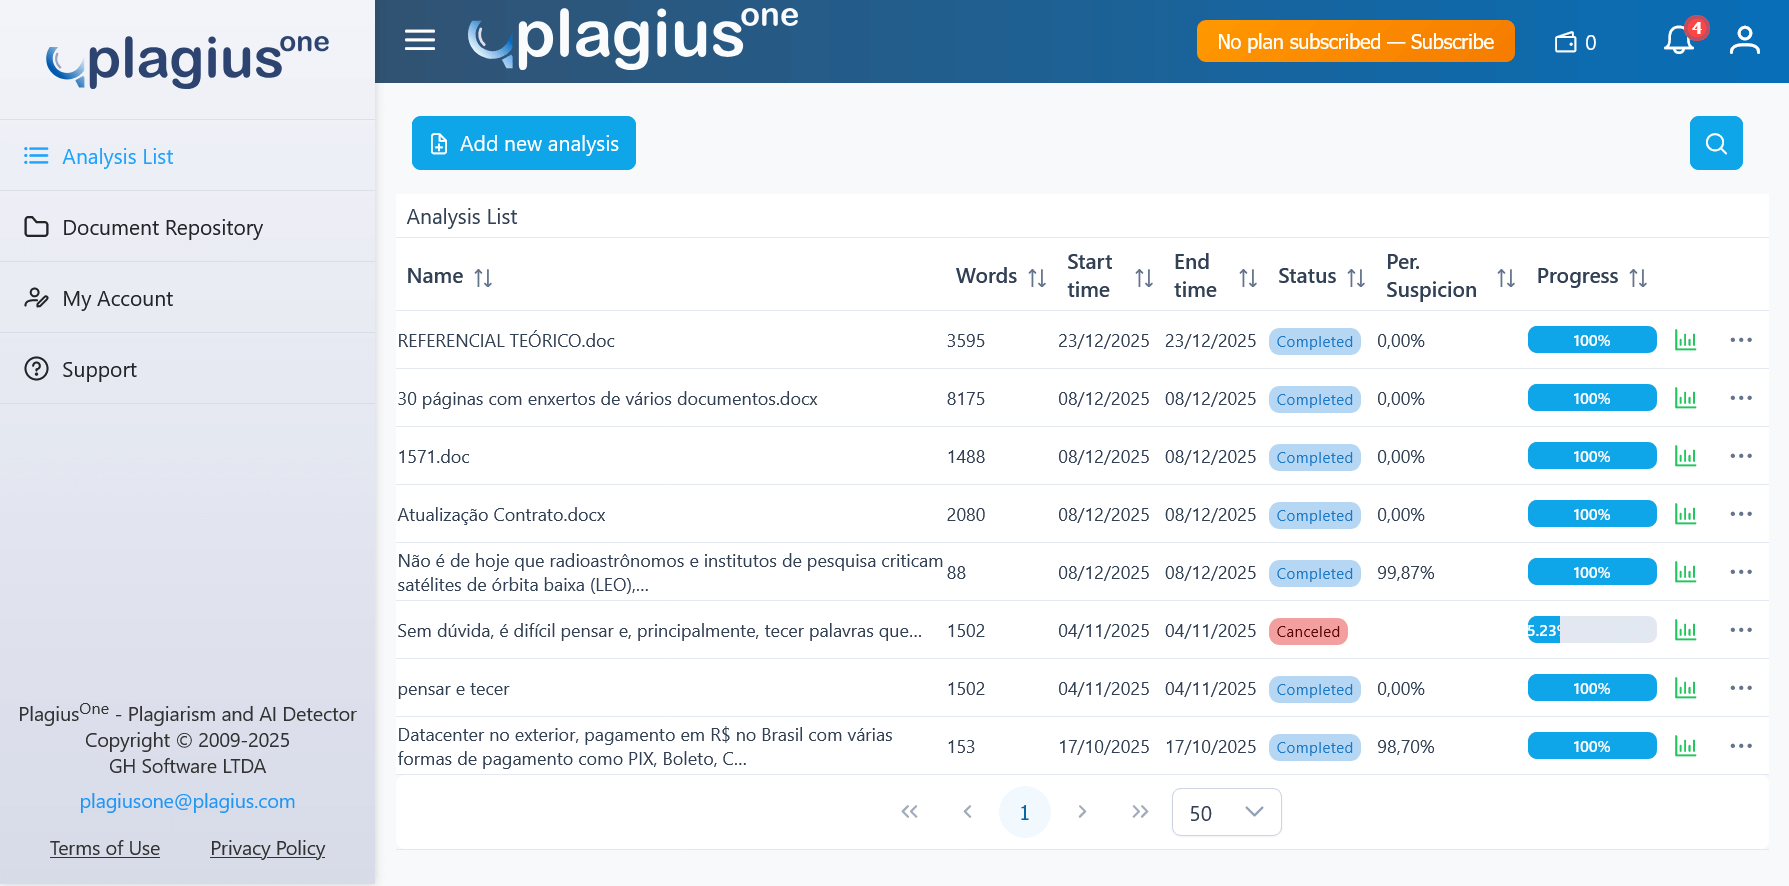Expand more options for pensar e tecer
The height and width of the screenshot is (886, 1789).
[x=1741, y=688]
